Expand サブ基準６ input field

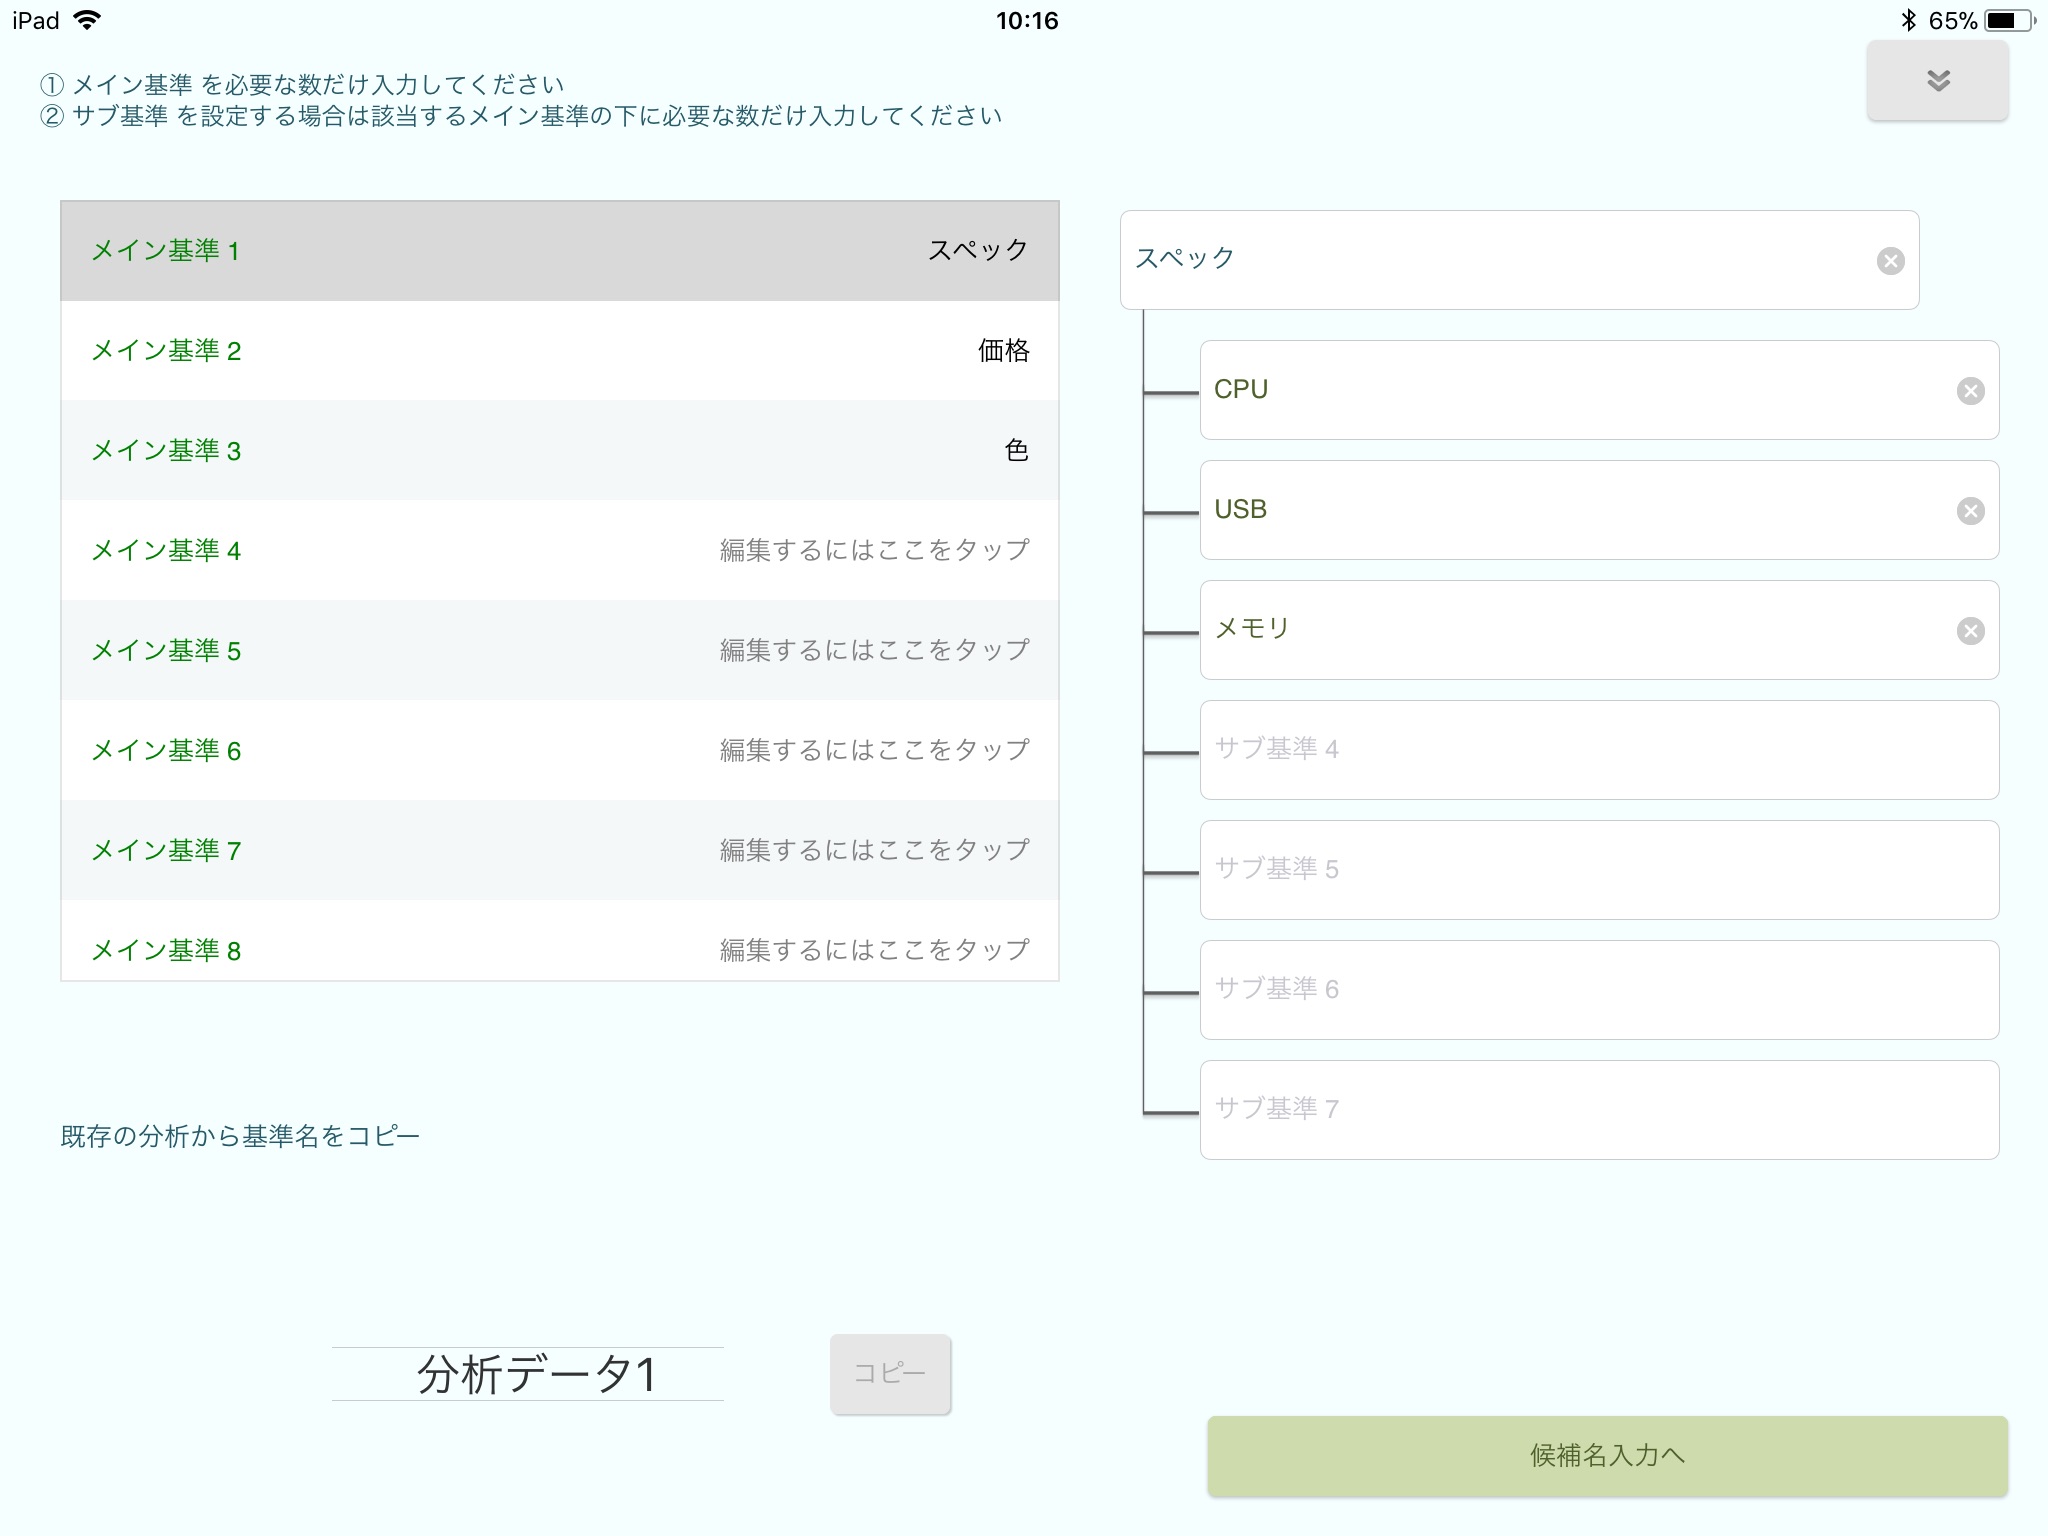[x=1596, y=986]
